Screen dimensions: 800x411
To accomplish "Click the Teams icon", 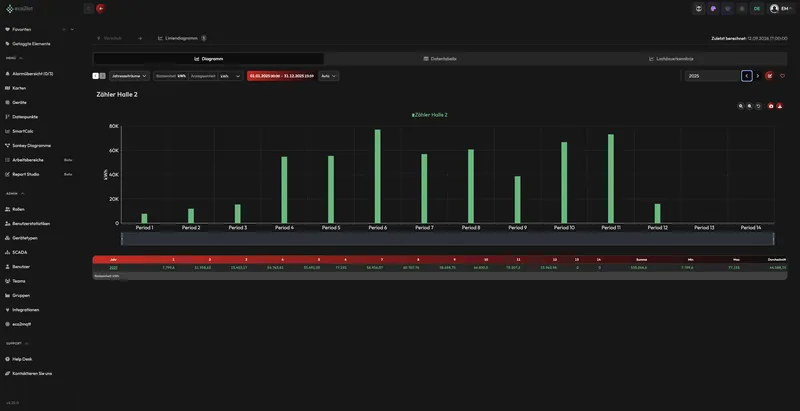I will 8,281.
